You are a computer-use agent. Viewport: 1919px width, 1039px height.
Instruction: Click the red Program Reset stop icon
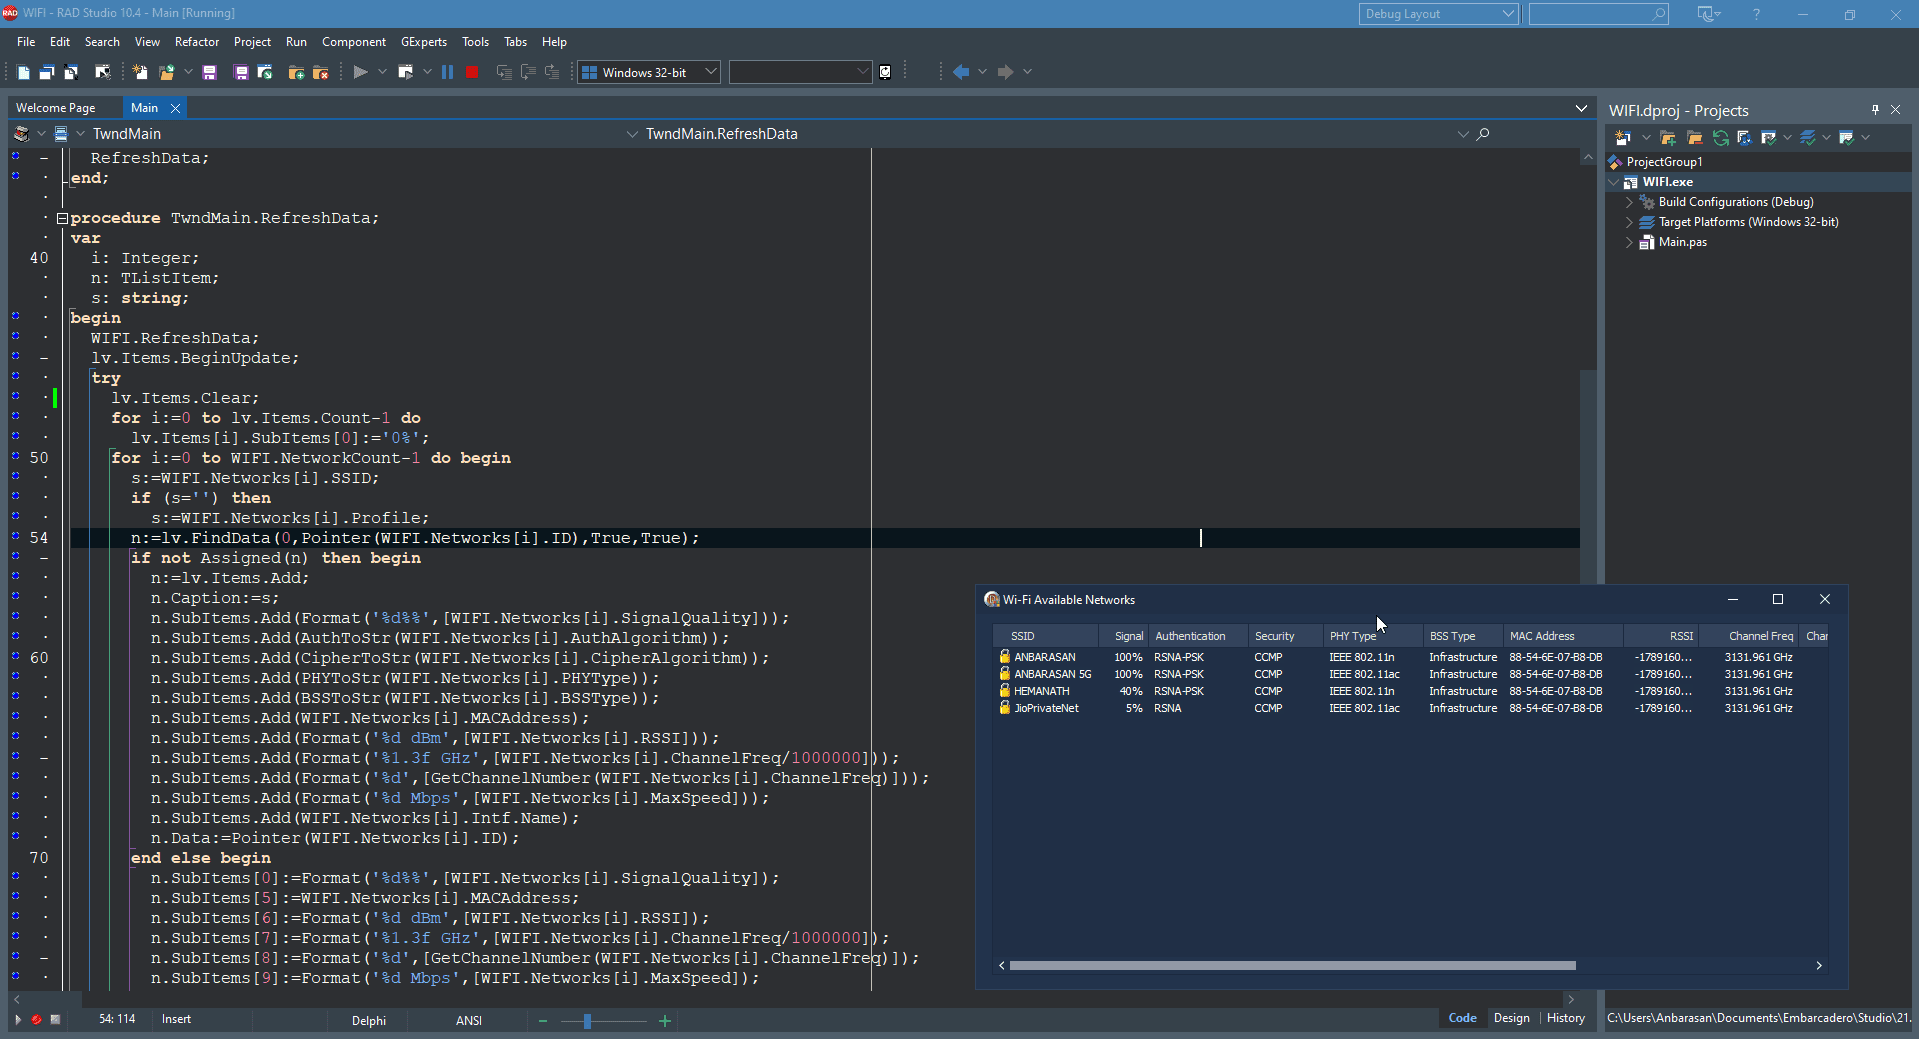[472, 72]
